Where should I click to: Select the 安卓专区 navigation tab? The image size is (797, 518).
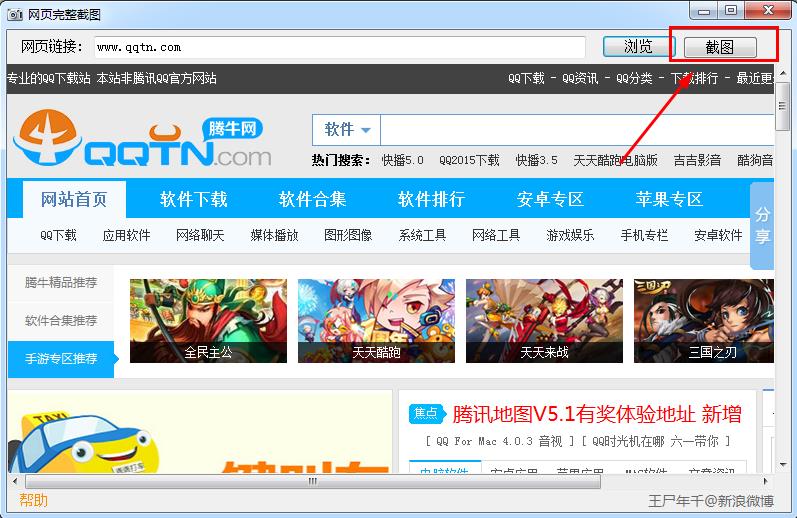click(550, 199)
